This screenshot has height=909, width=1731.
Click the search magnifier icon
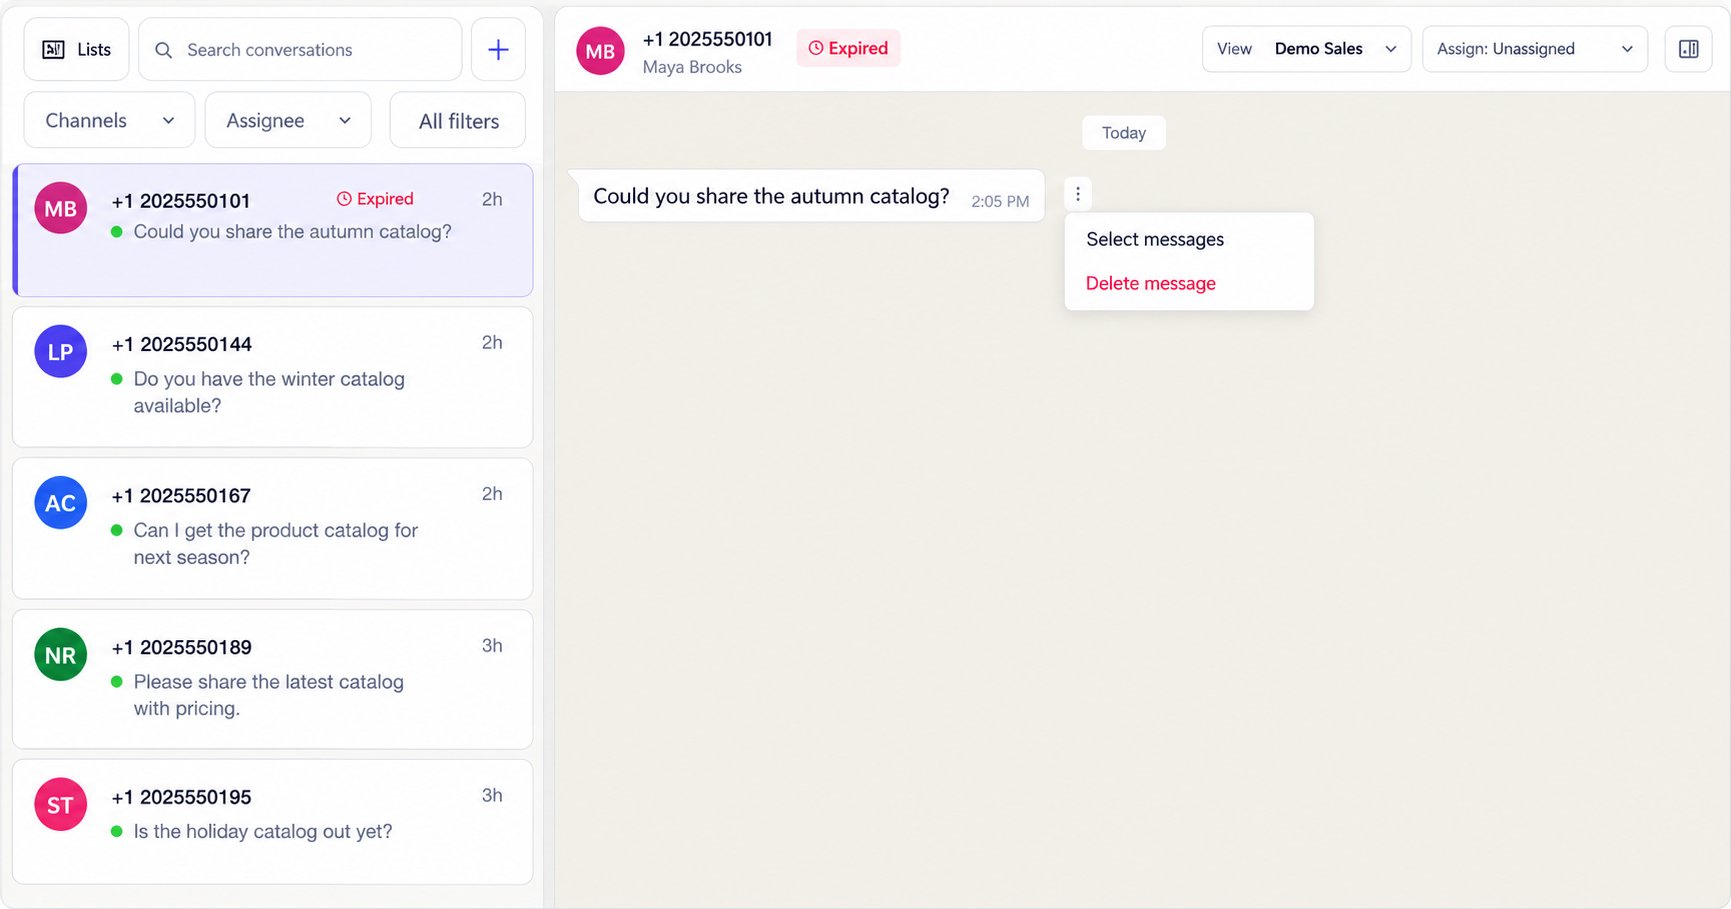pos(164,50)
